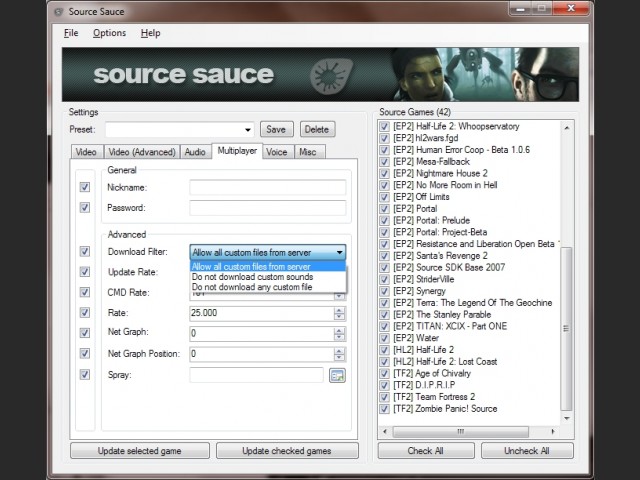Image resolution: width=640 pixels, height=480 pixels.
Task: Open the Help menu
Action: [x=150, y=33]
